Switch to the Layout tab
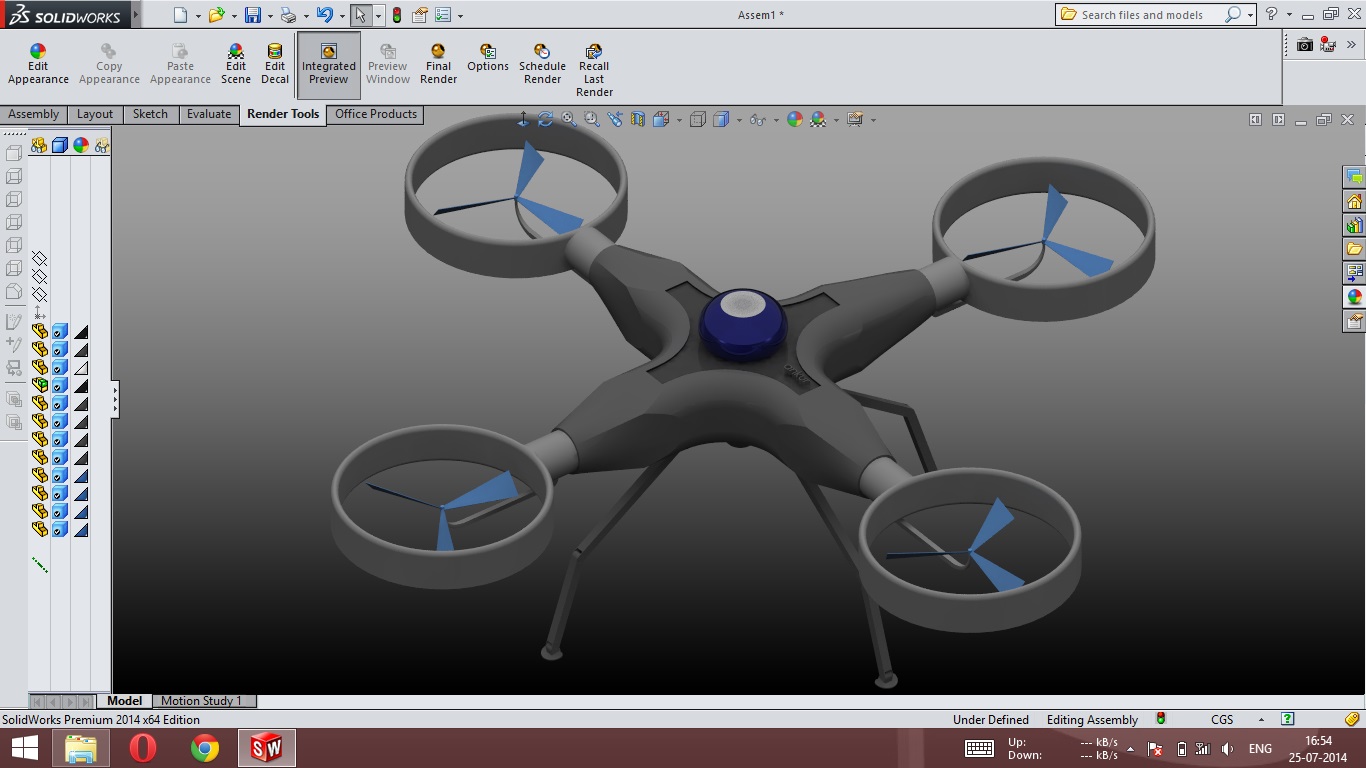 tap(95, 114)
